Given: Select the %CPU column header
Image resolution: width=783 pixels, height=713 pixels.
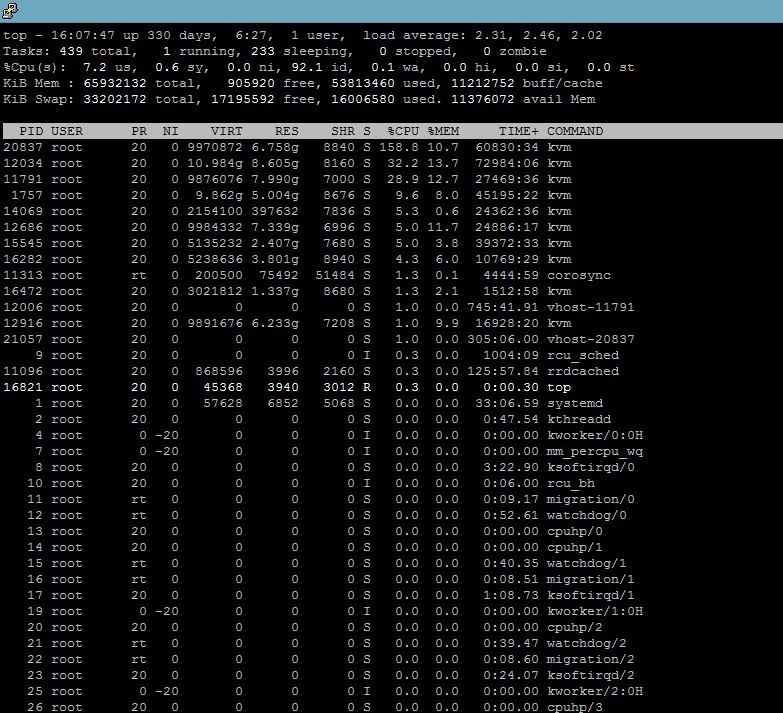Looking at the screenshot, I should click(x=403, y=131).
